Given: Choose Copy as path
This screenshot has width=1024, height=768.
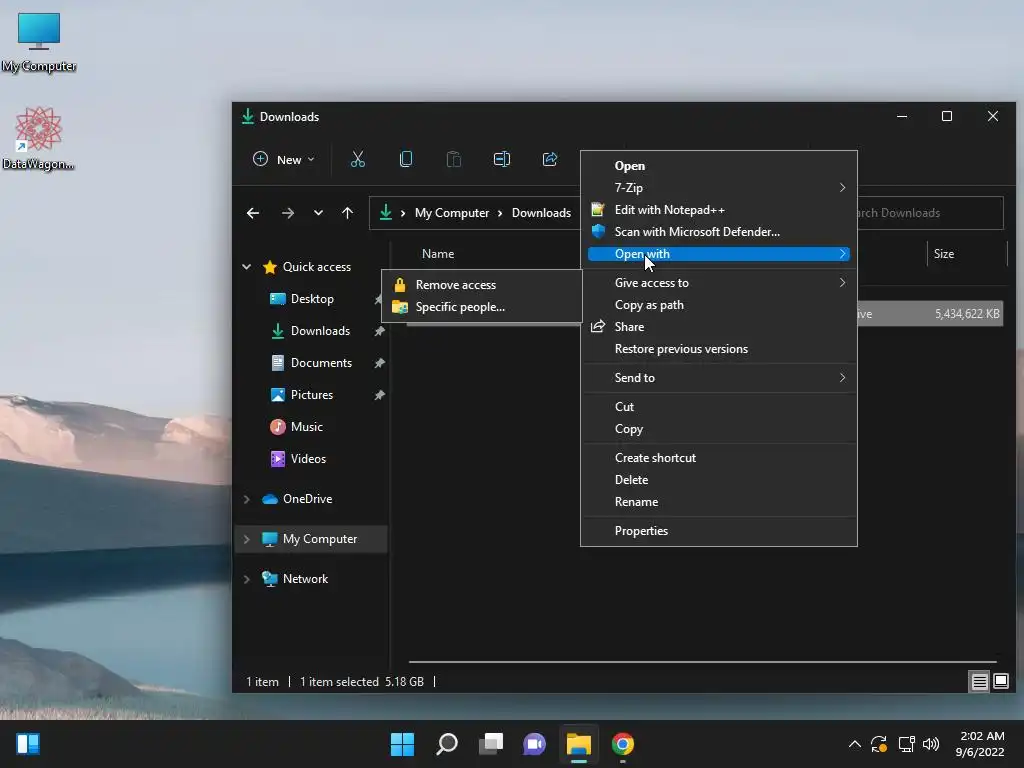Looking at the screenshot, I should [718, 305].
